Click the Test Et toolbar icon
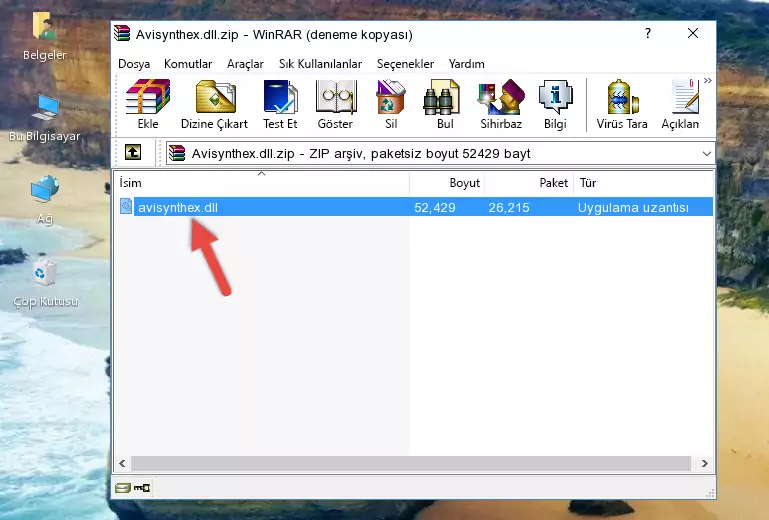Image resolution: width=769 pixels, height=520 pixels. [280, 104]
